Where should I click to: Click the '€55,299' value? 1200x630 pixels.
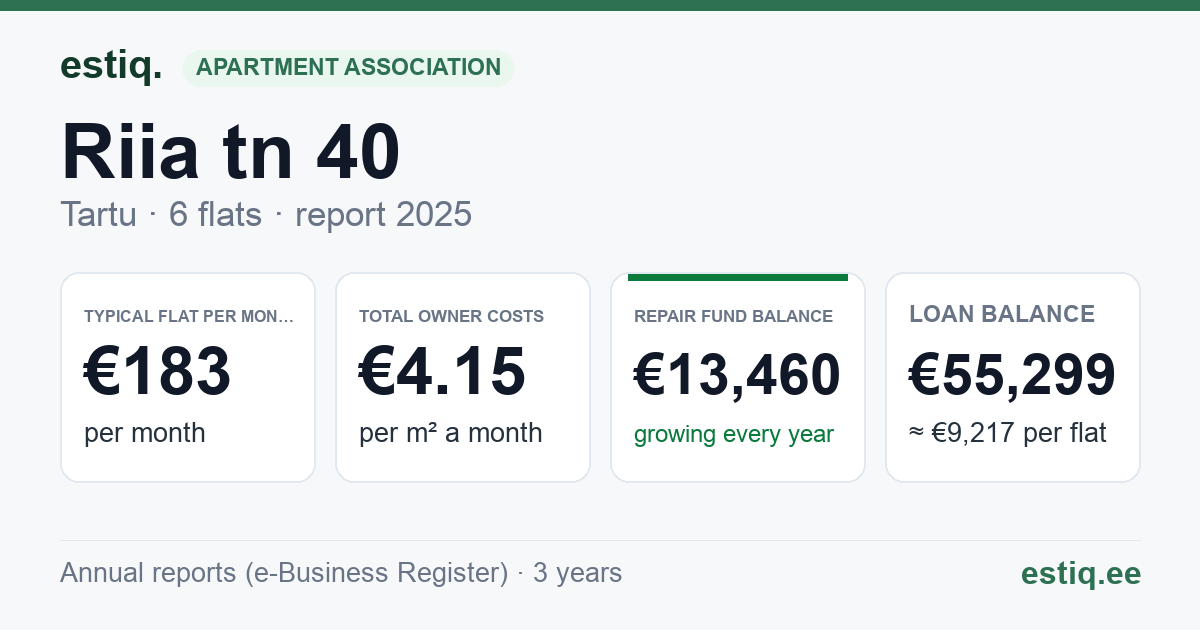[x=1012, y=376]
